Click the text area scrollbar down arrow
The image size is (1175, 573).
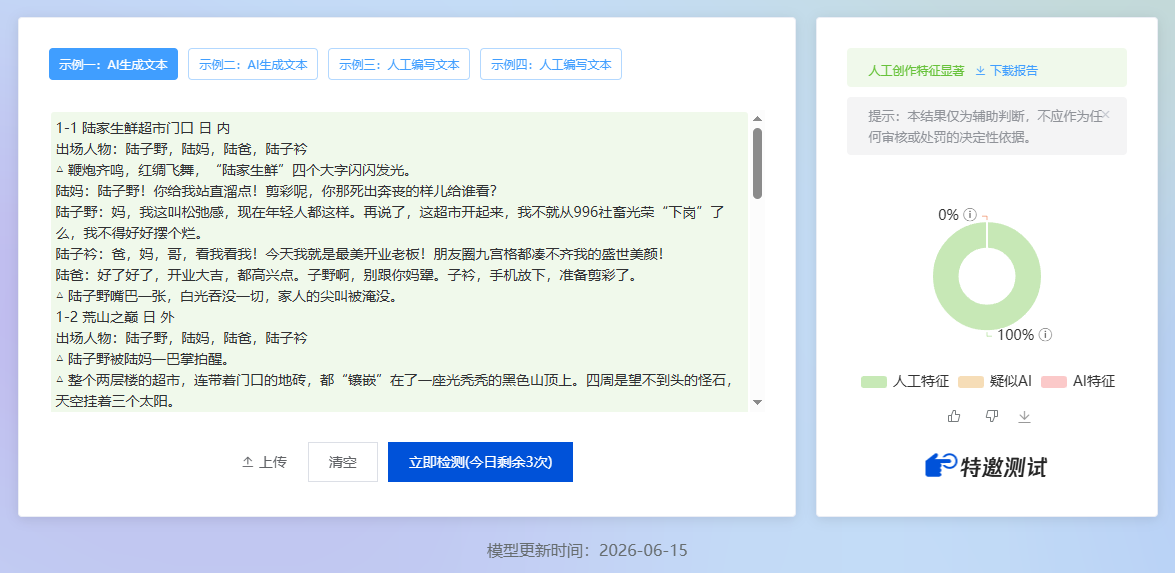[758, 403]
